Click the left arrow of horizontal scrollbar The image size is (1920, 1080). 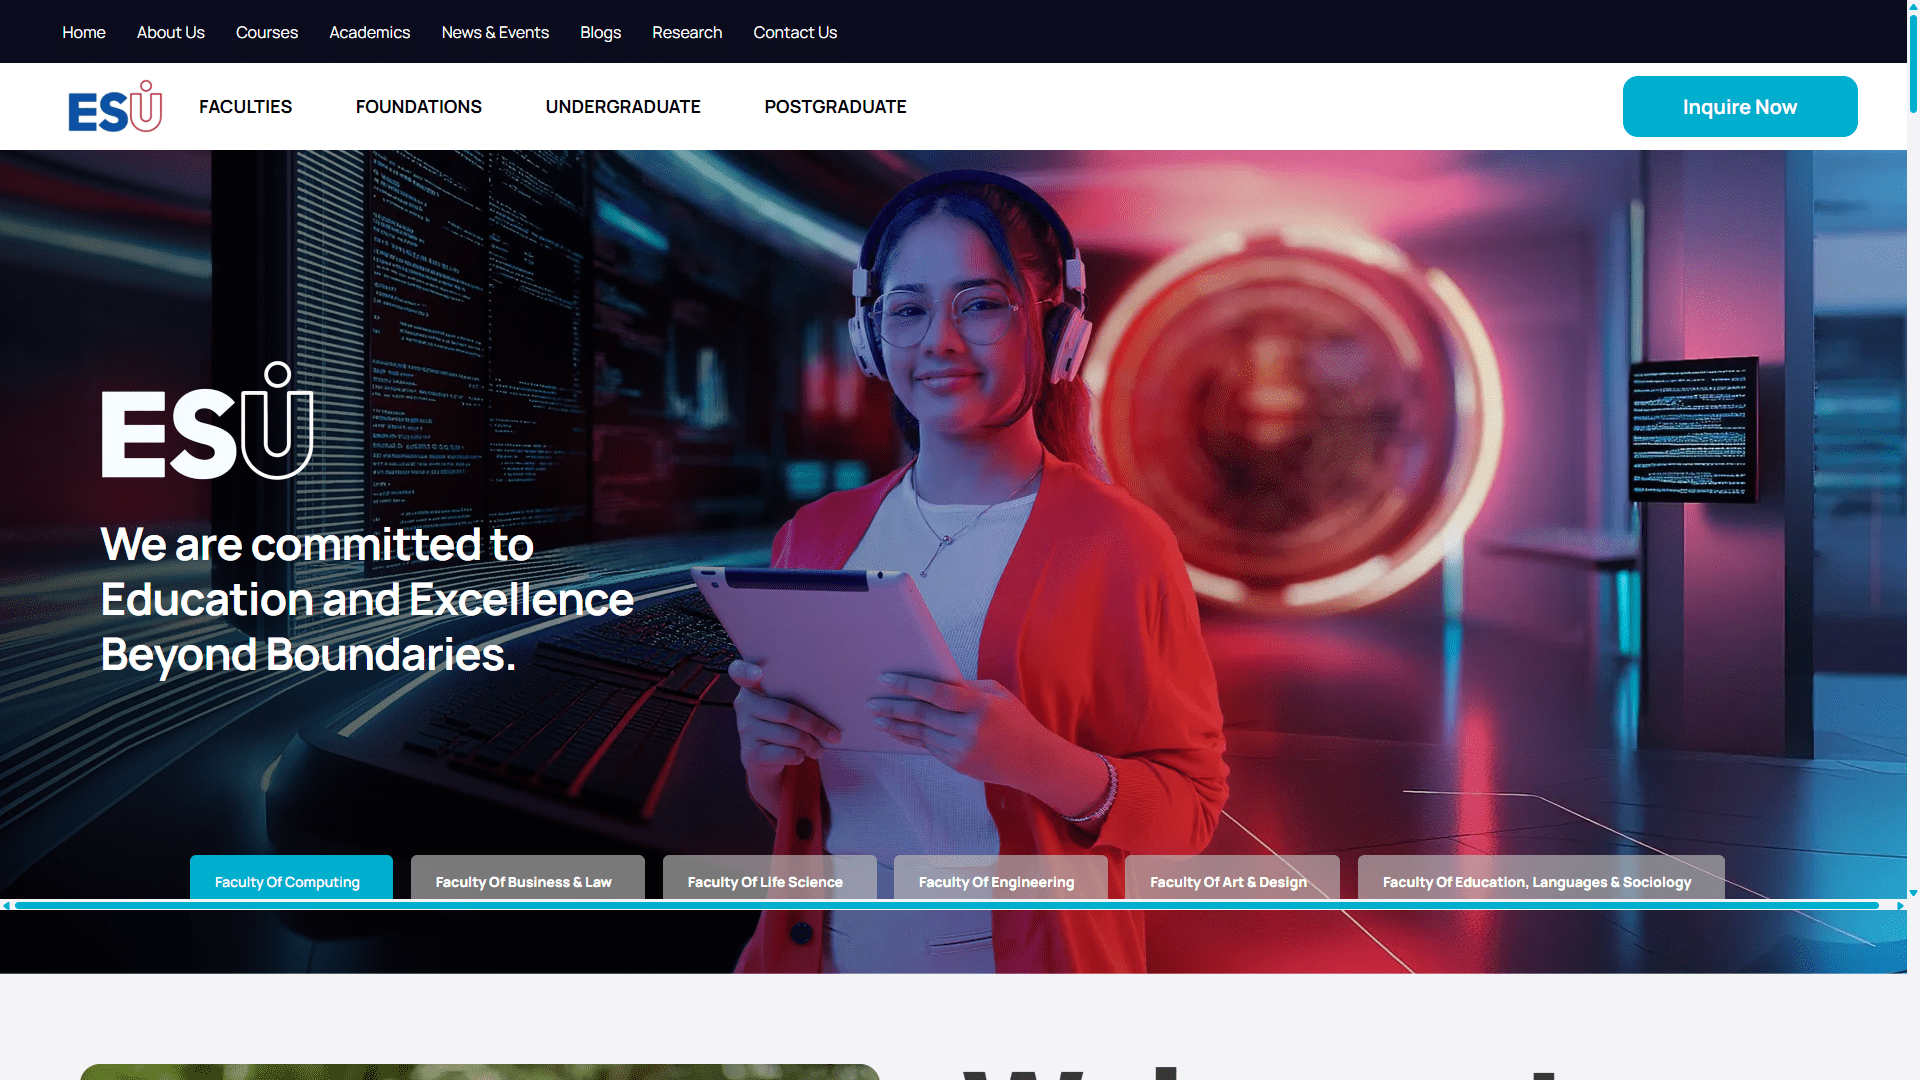[6, 906]
